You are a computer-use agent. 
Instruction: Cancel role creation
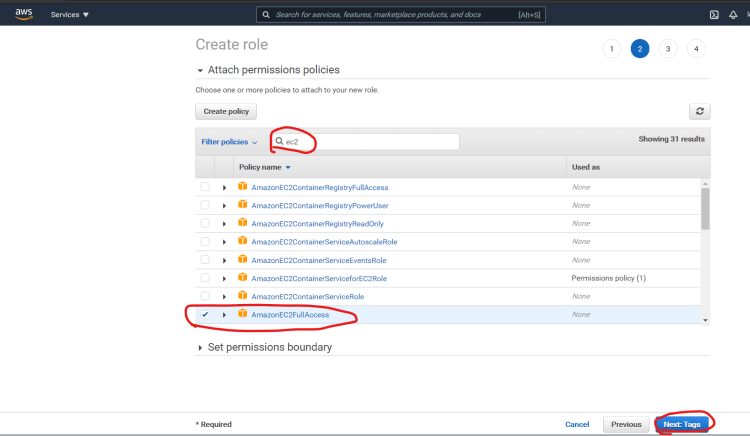577,424
